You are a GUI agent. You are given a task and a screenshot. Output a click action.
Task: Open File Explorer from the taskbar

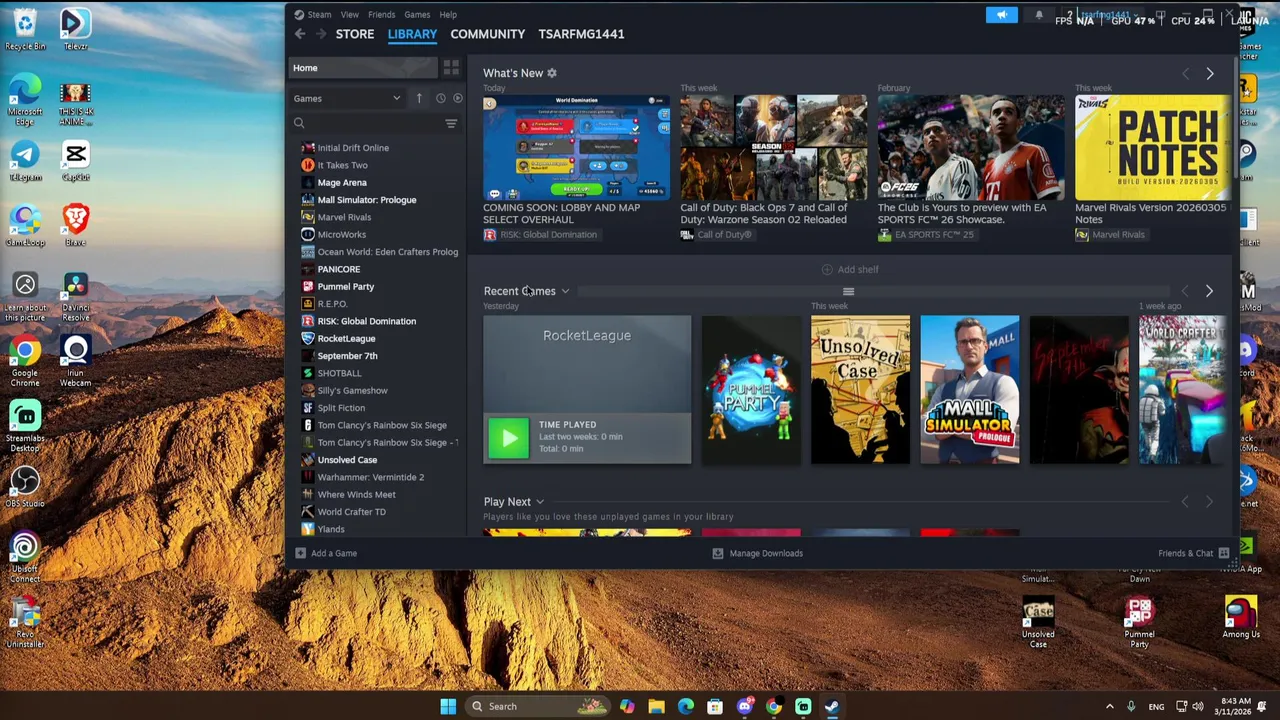click(x=656, y=706)
